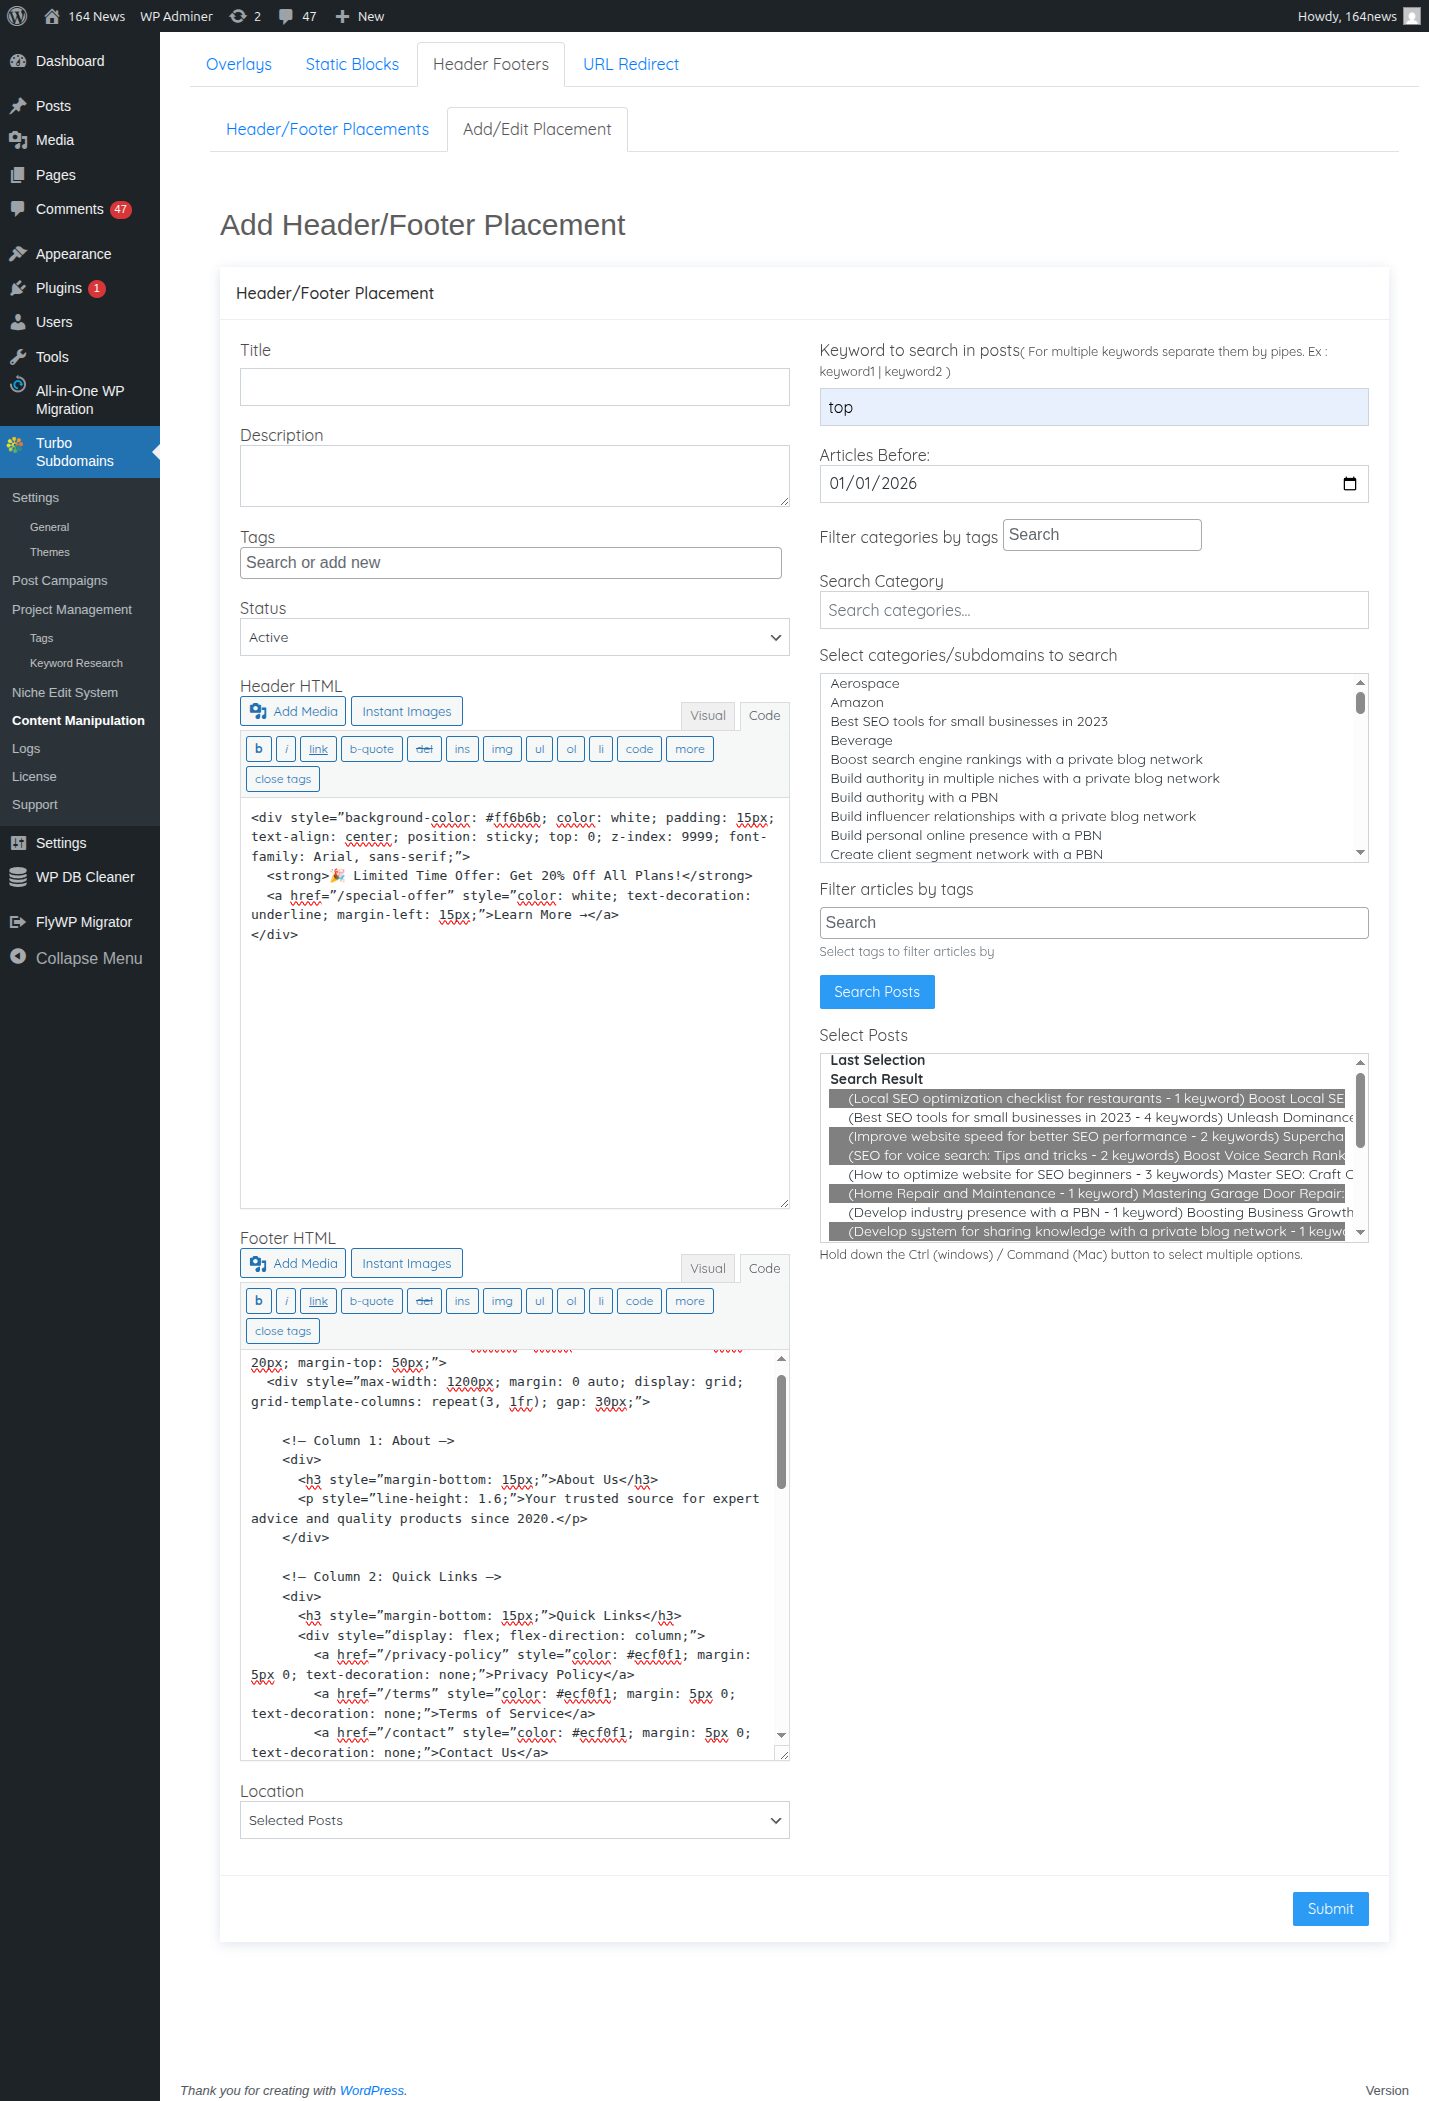
Task: Click the user avatar next to Howdy
Action: 1412,16
